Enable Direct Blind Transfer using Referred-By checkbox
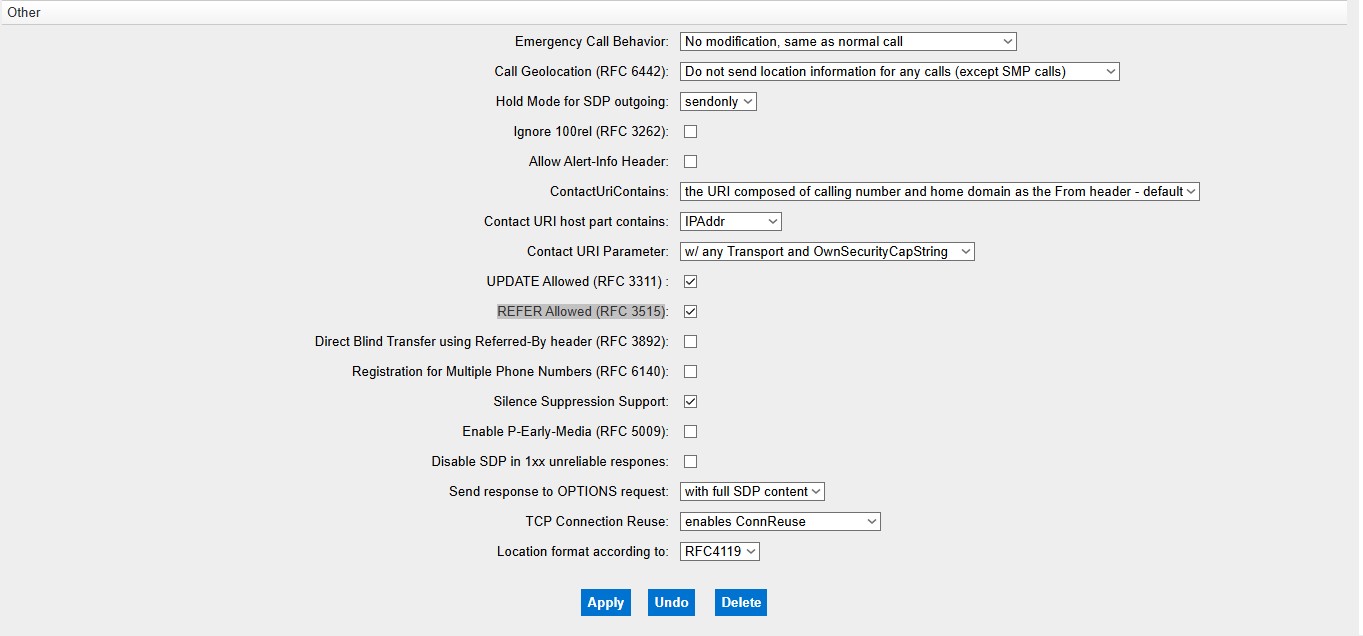Image resolution: width=1363 pixels, height=636 pixels. click(x=690, y=341)
